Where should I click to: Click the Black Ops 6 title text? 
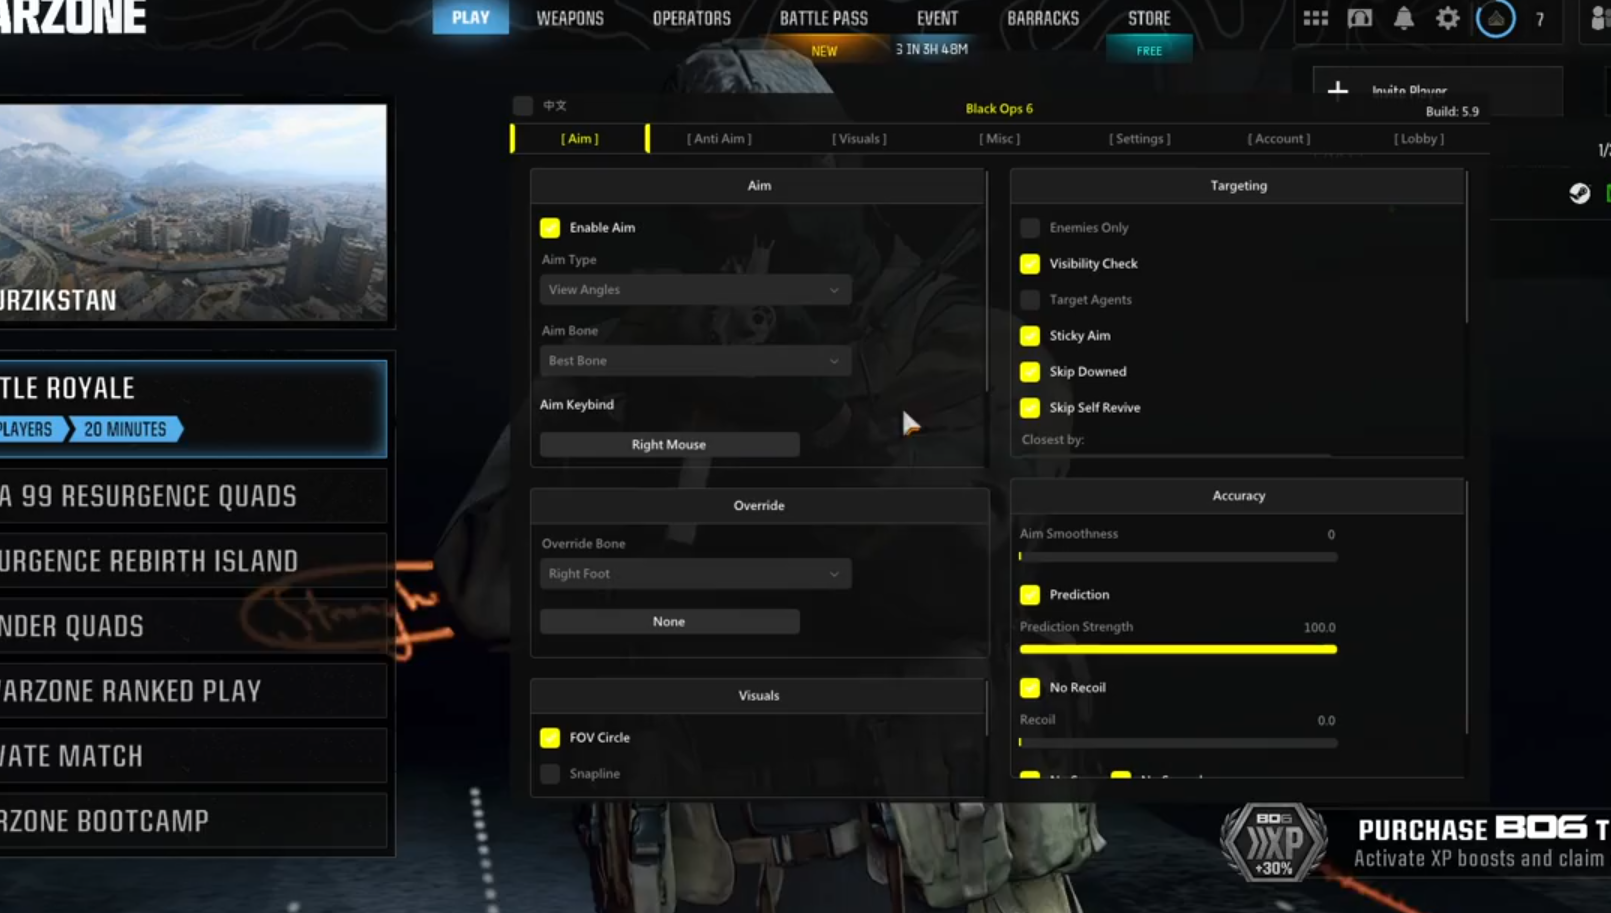(x=999, y=109)
